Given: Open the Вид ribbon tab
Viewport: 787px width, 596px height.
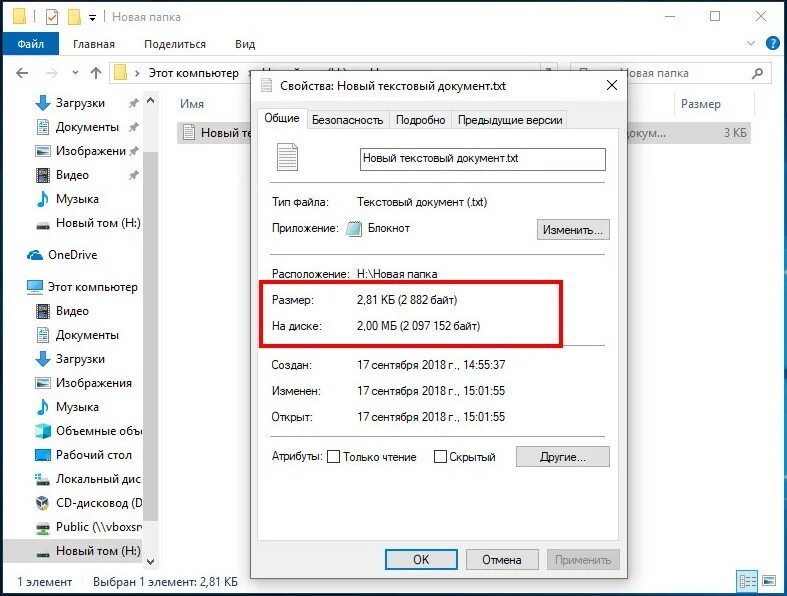Looking at the screenshot, I should coord(245,44).
